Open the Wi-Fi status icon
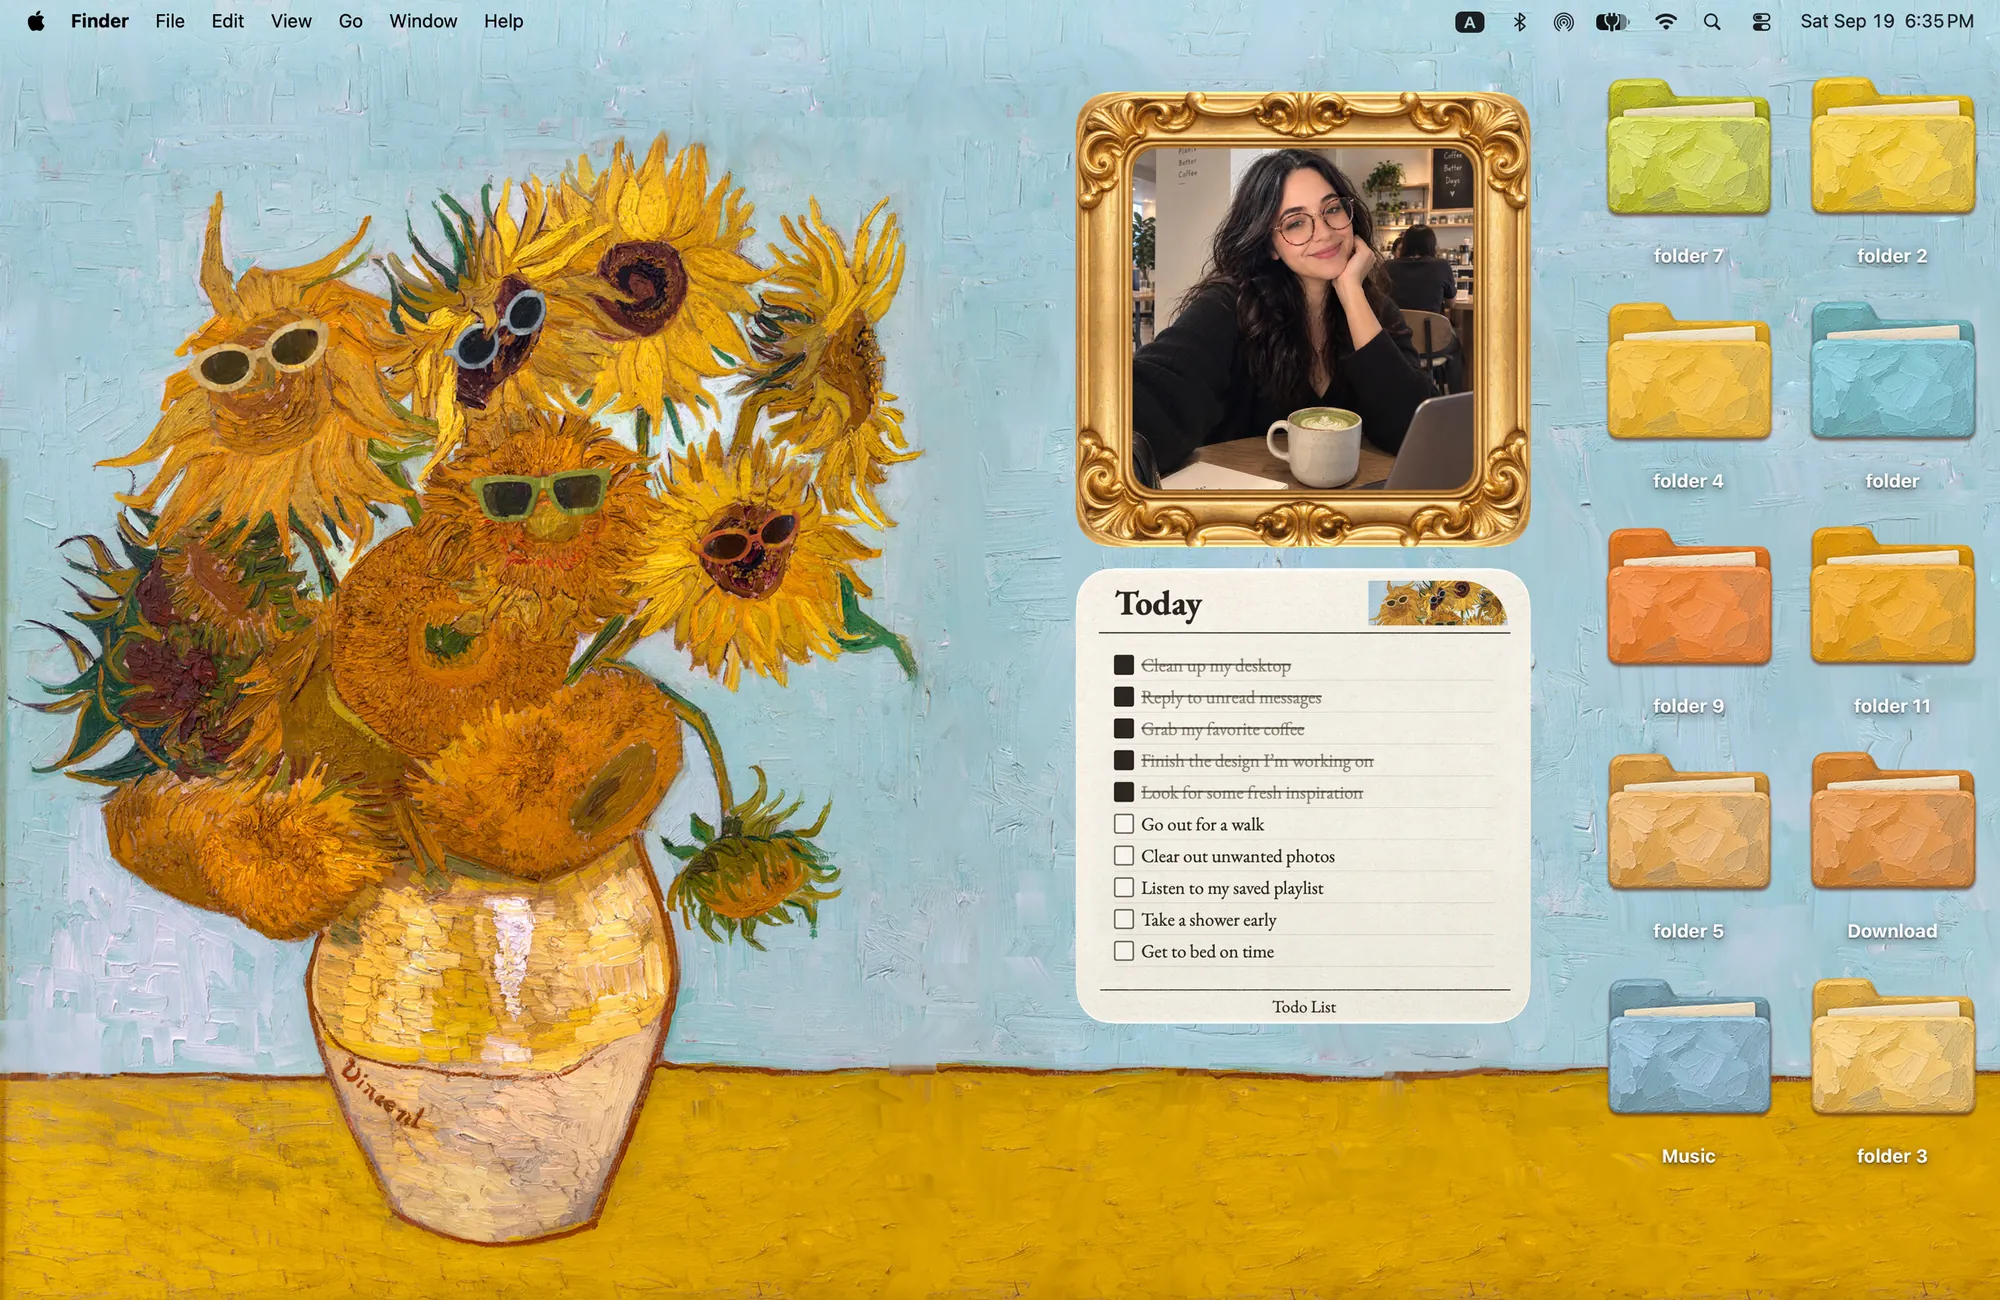The image size is (2000, 1300). 1665,22
